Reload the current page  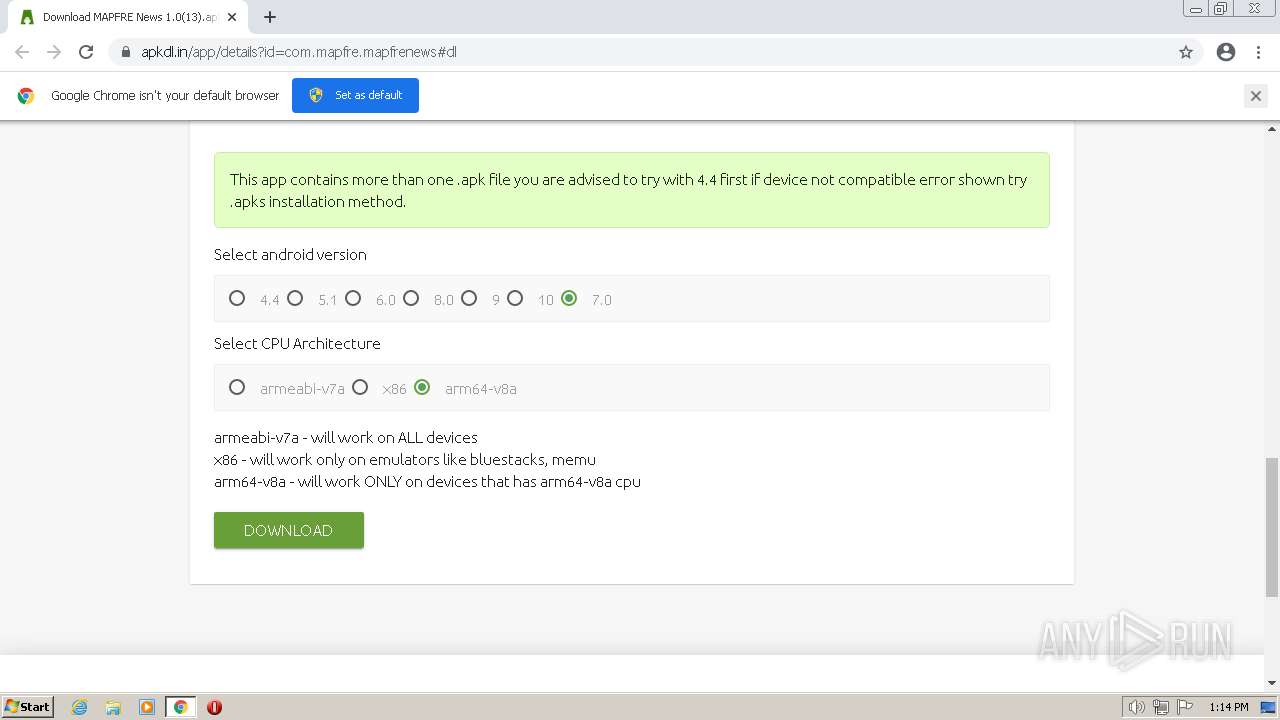click(86, 52)
